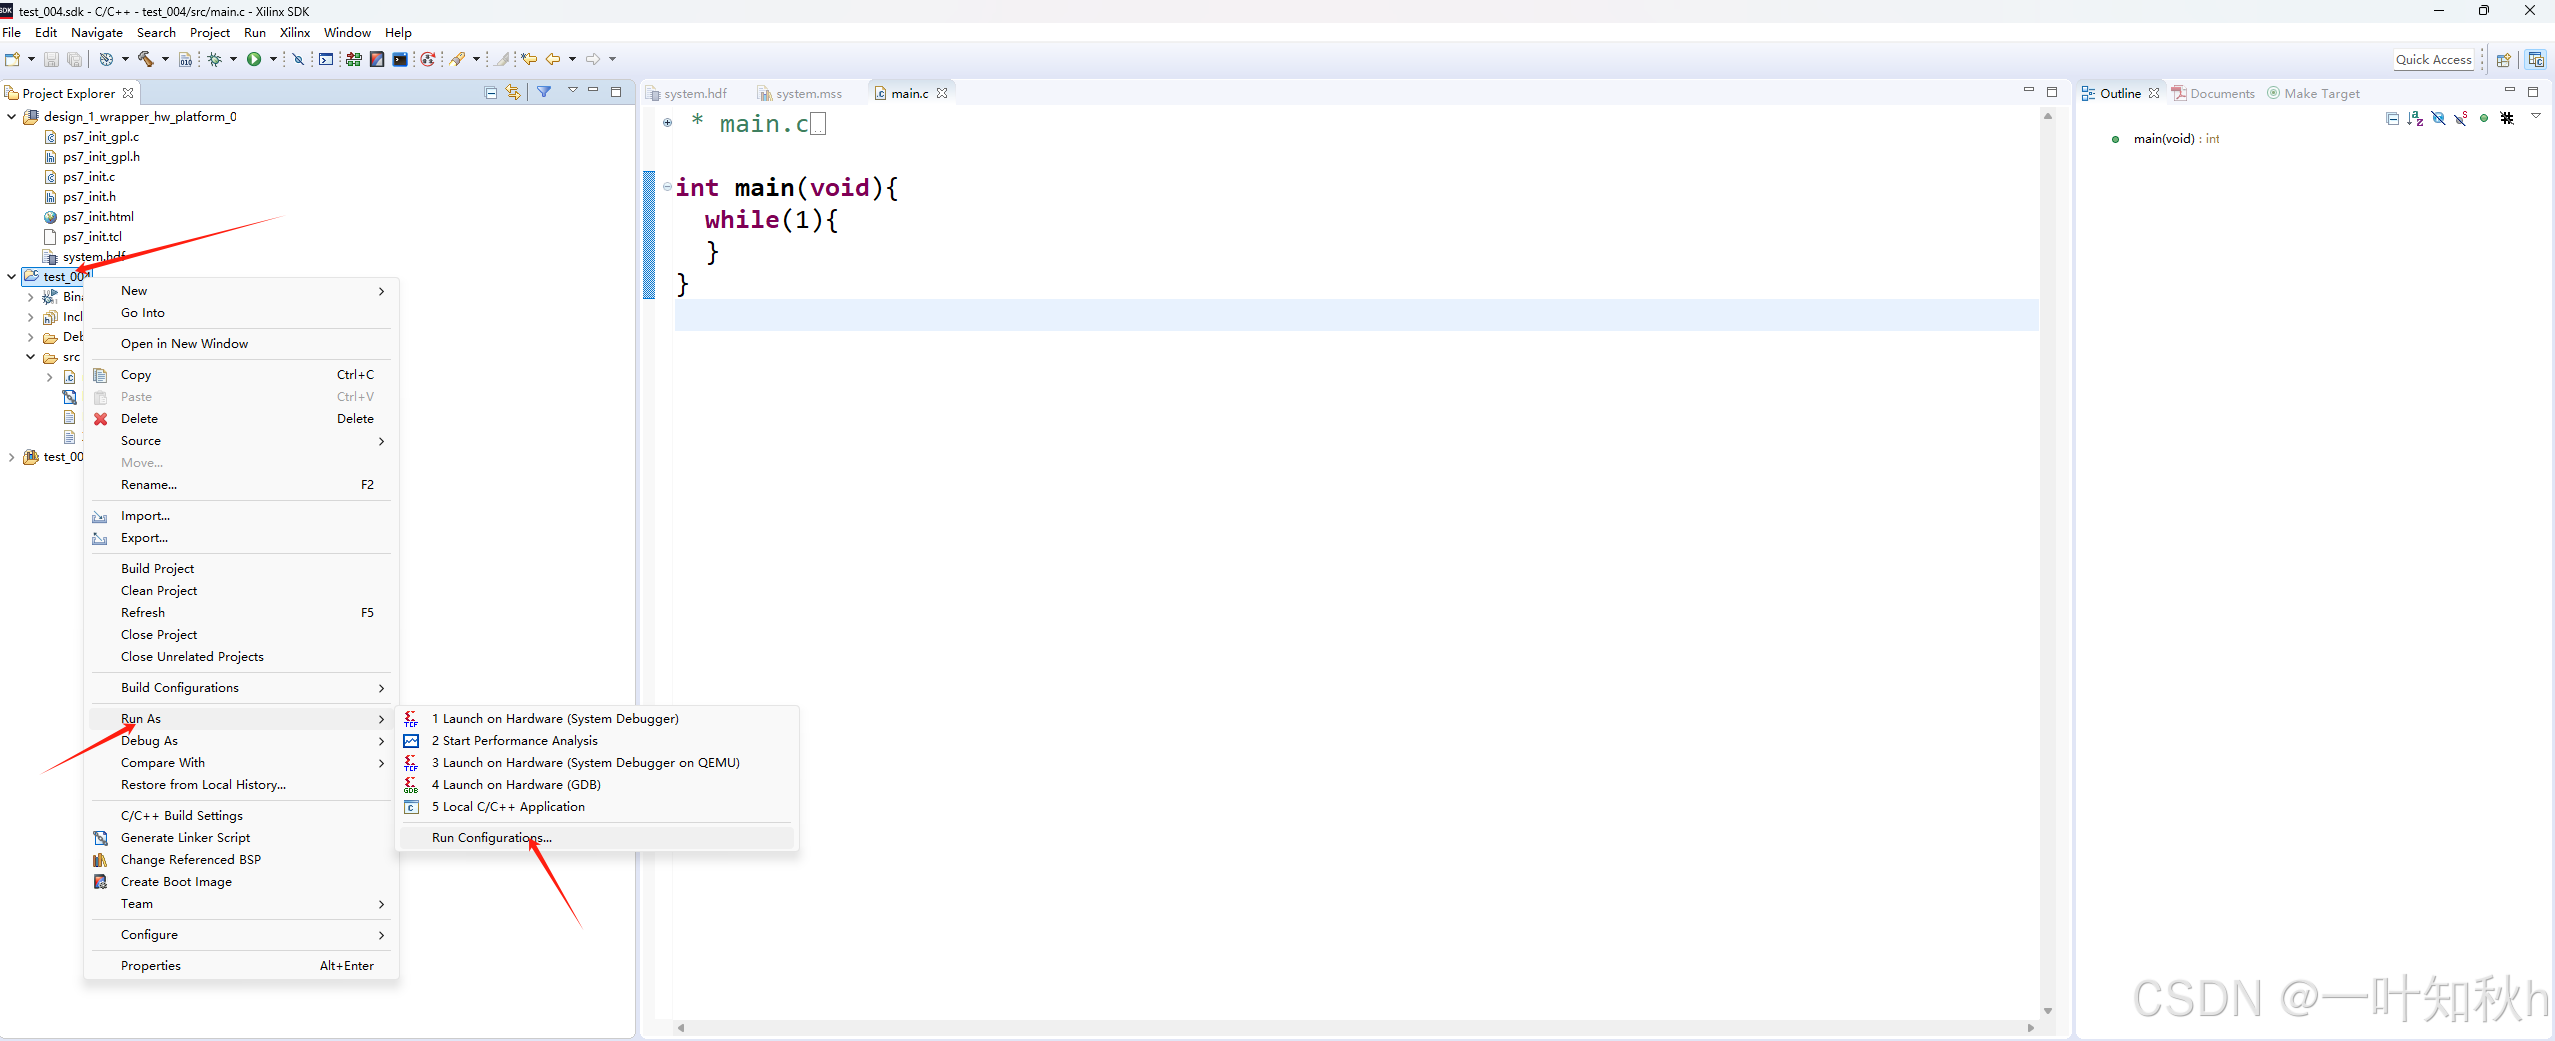The height and width of the screenshot is (1041, 2555).
Task: Click Collapse All in Project Explorer
Action: [491, 92]
